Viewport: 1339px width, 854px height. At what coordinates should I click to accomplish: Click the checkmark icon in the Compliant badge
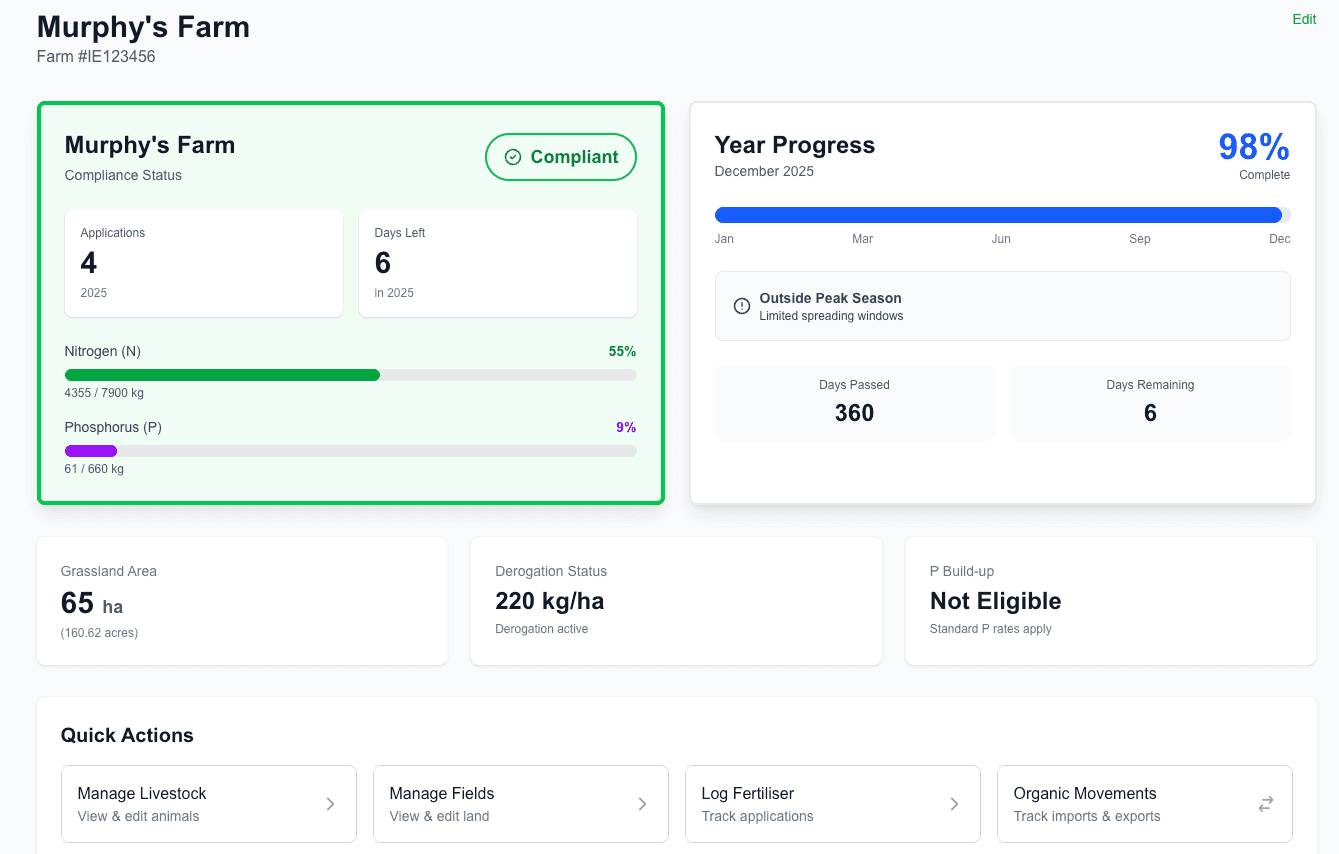pos(513,156)
